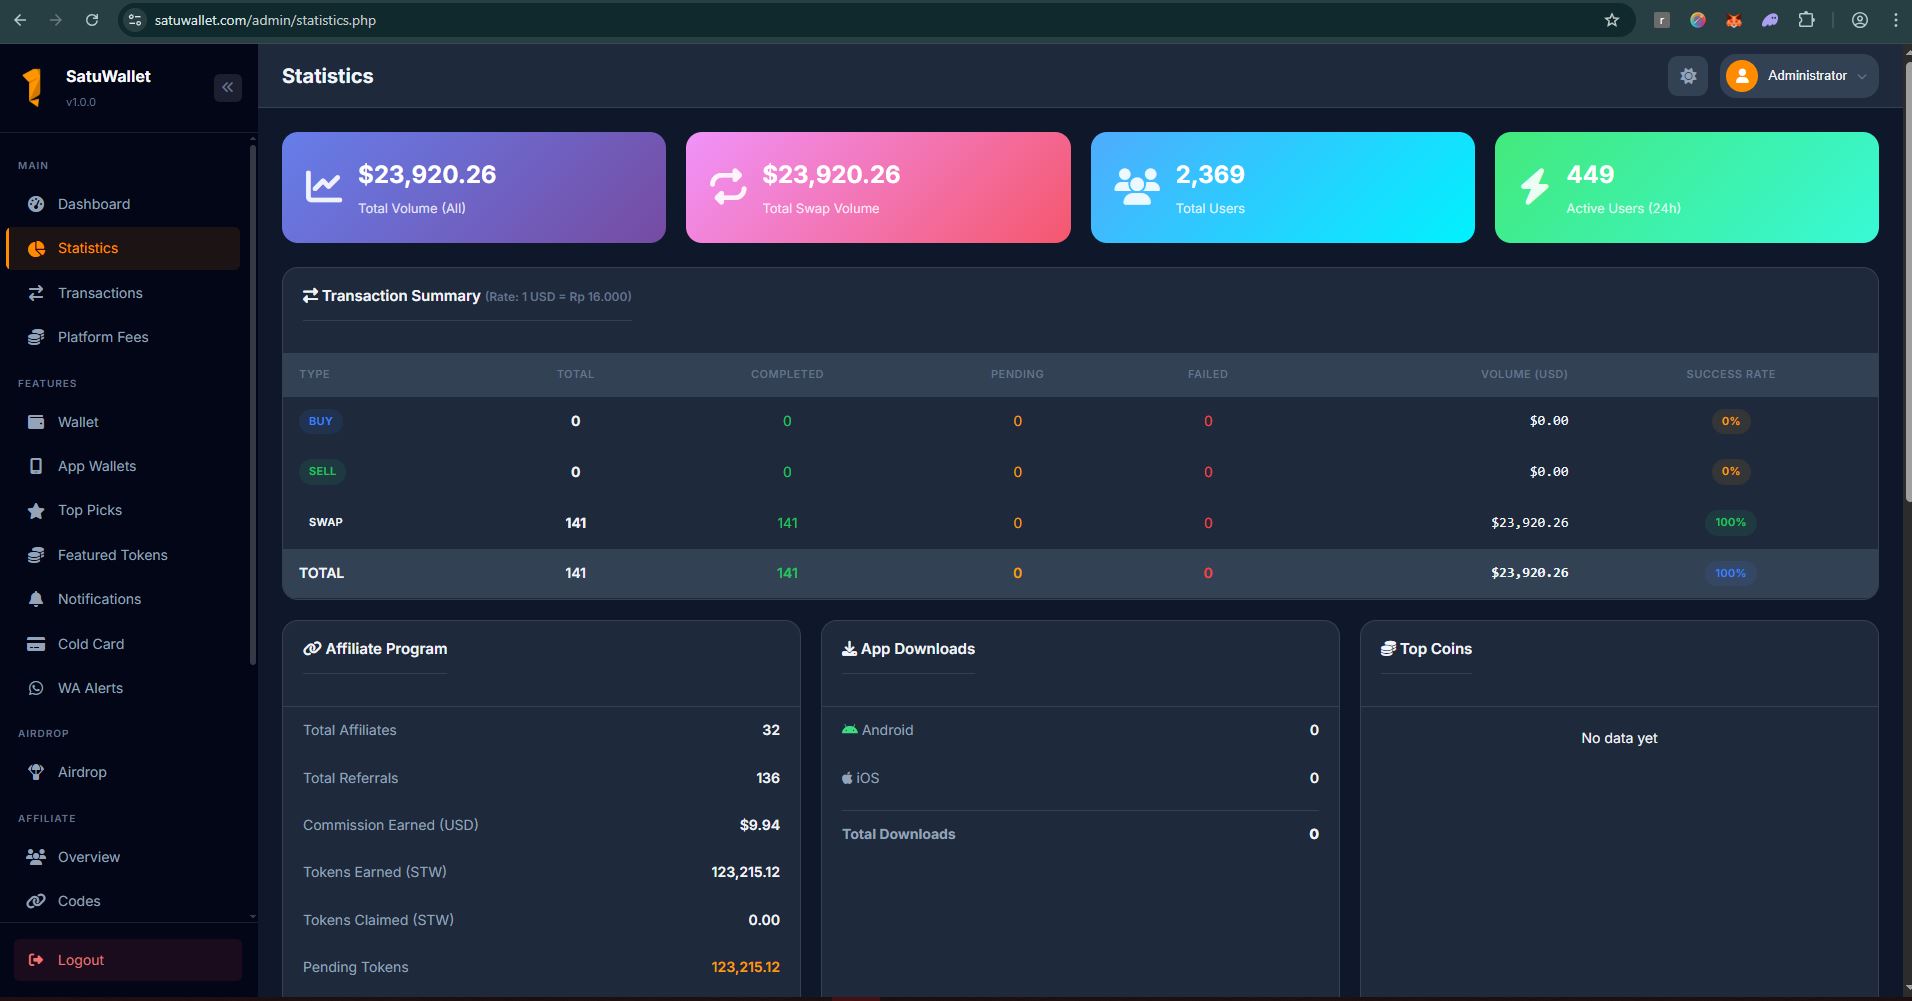Bookmark this page with the star icon
The height and width of the screenshot is (1001, 1912).
coord(1611,20)
